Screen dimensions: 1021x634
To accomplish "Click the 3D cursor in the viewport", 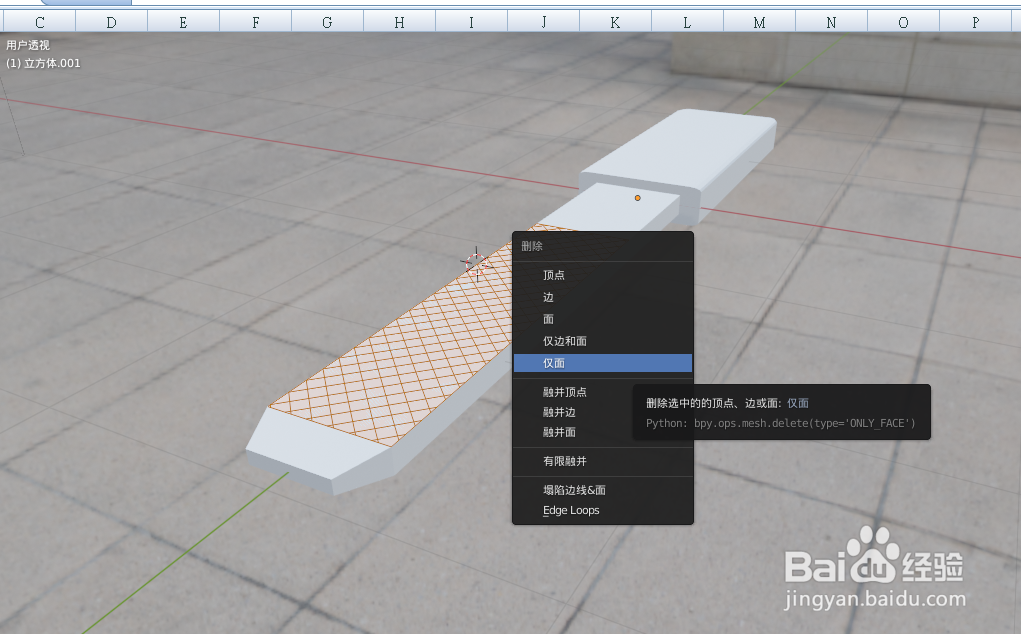I will [x=476, y=262].
